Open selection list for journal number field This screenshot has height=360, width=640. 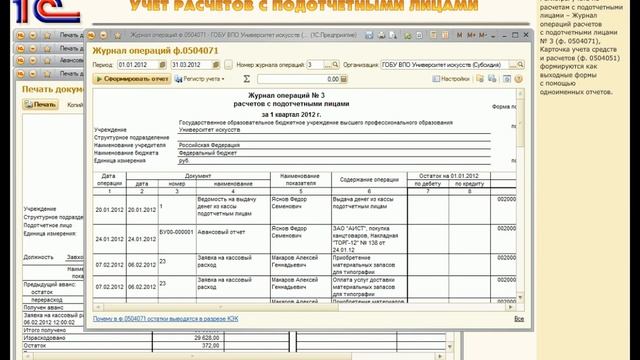click(x=327, y=65)
